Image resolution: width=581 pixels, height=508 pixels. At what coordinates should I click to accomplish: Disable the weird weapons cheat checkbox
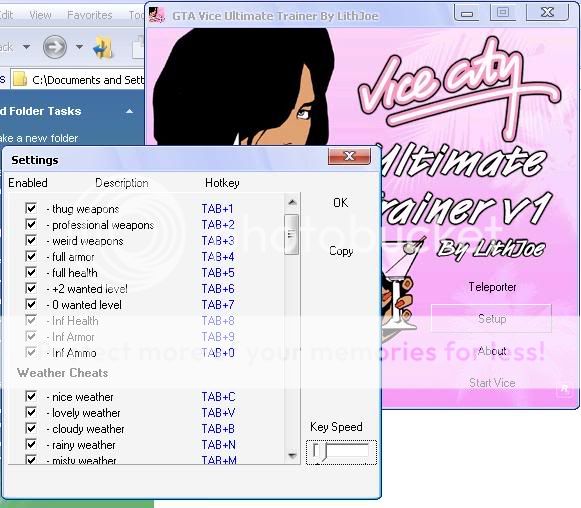point(31,240)
